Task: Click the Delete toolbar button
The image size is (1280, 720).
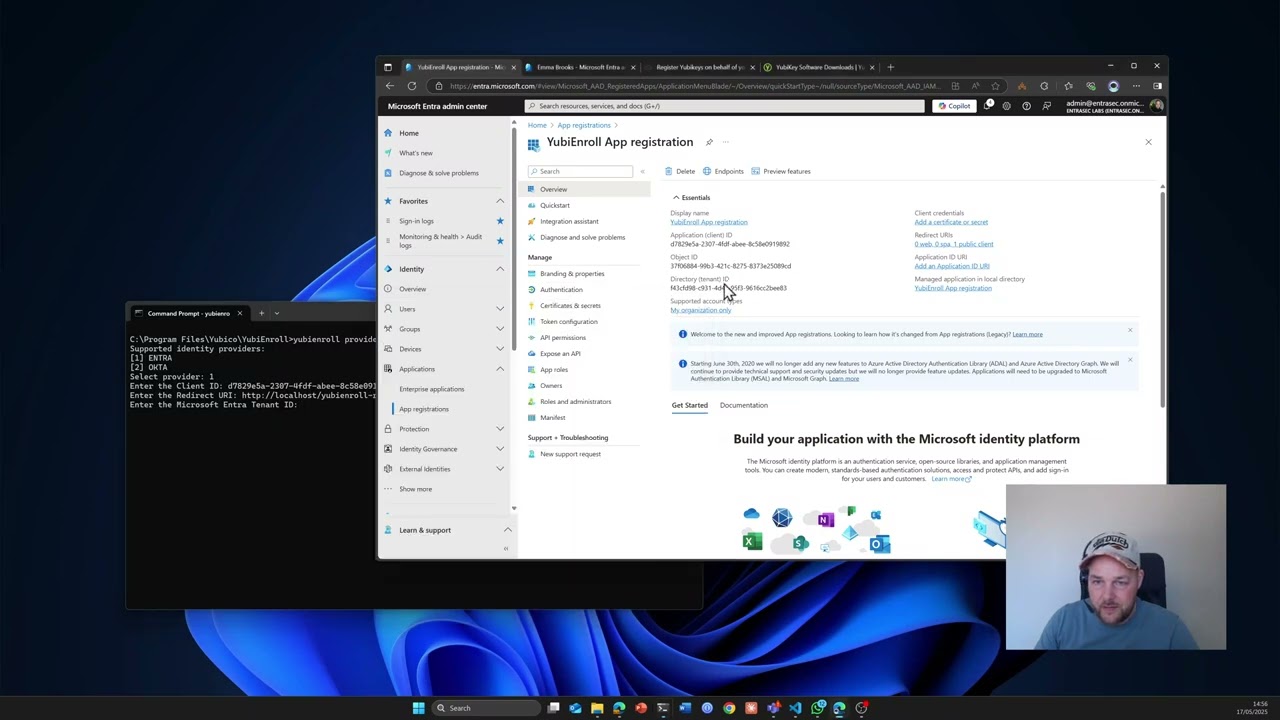Action: tap(680, 171)
